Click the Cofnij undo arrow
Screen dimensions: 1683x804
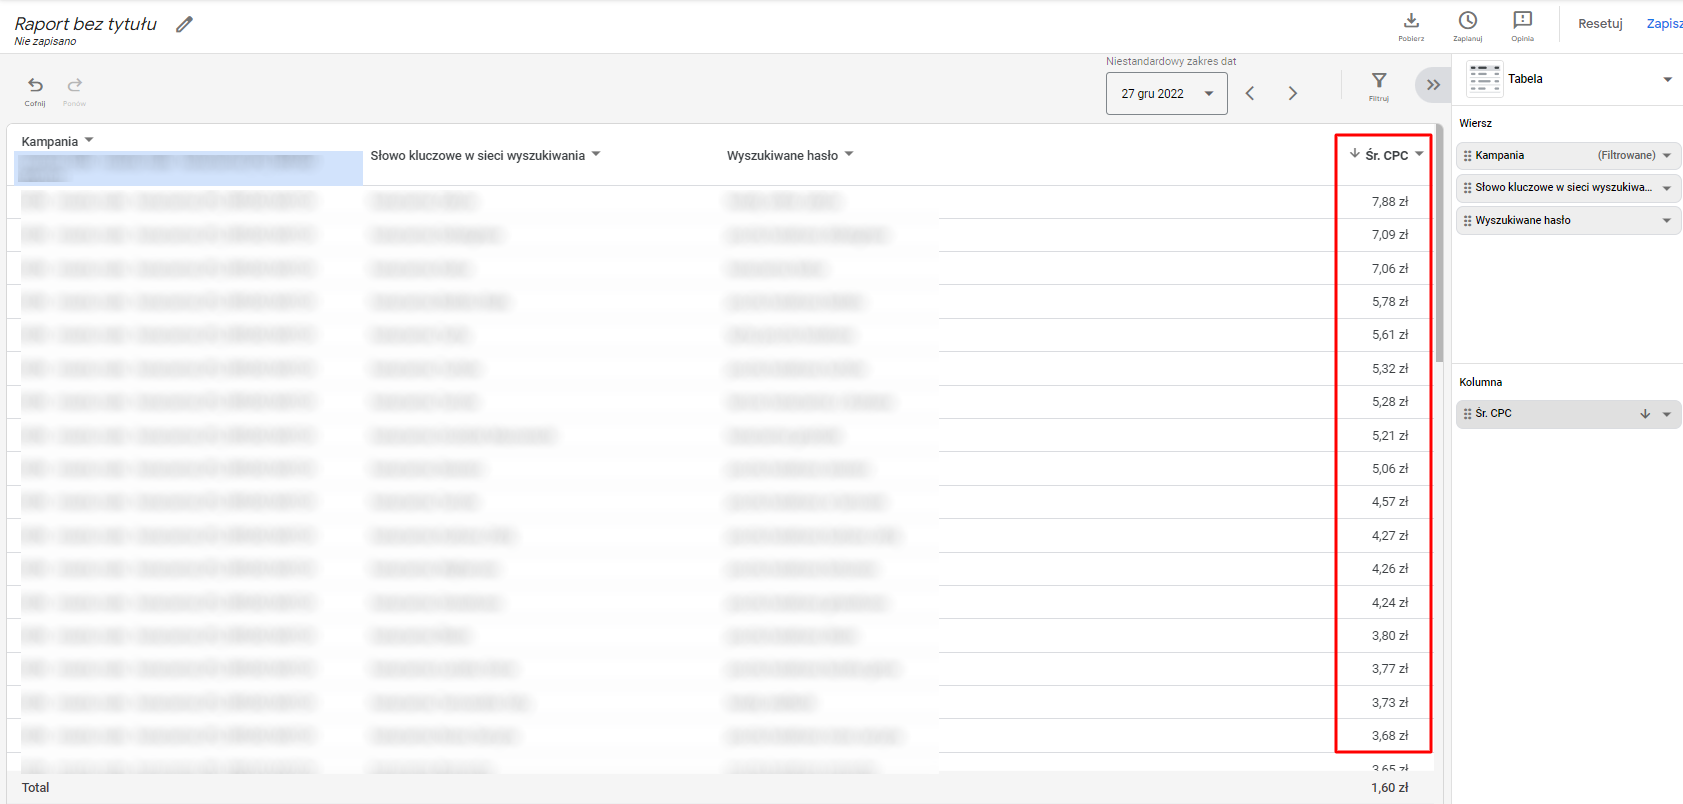pyautogui.click(x=35, y=85)
